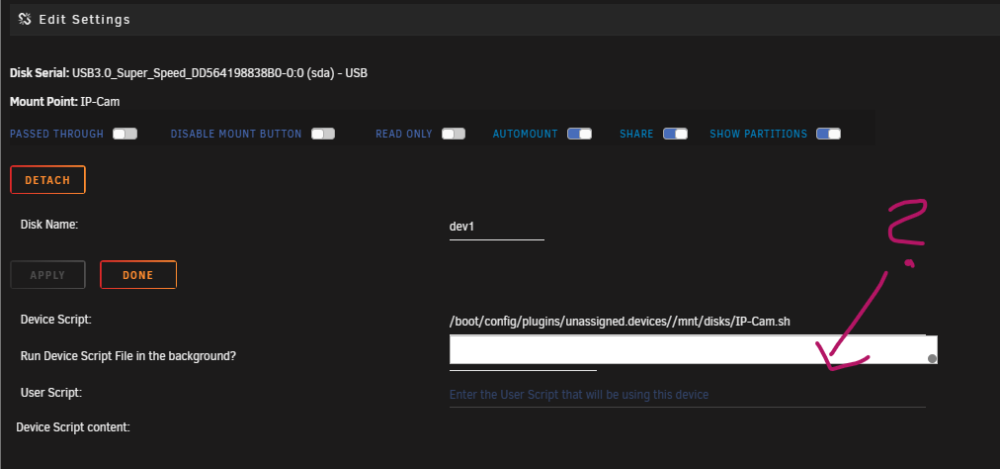Viewport: 1000px width, 469px height.
Task: Click the Done button
Action: (138, 275)
